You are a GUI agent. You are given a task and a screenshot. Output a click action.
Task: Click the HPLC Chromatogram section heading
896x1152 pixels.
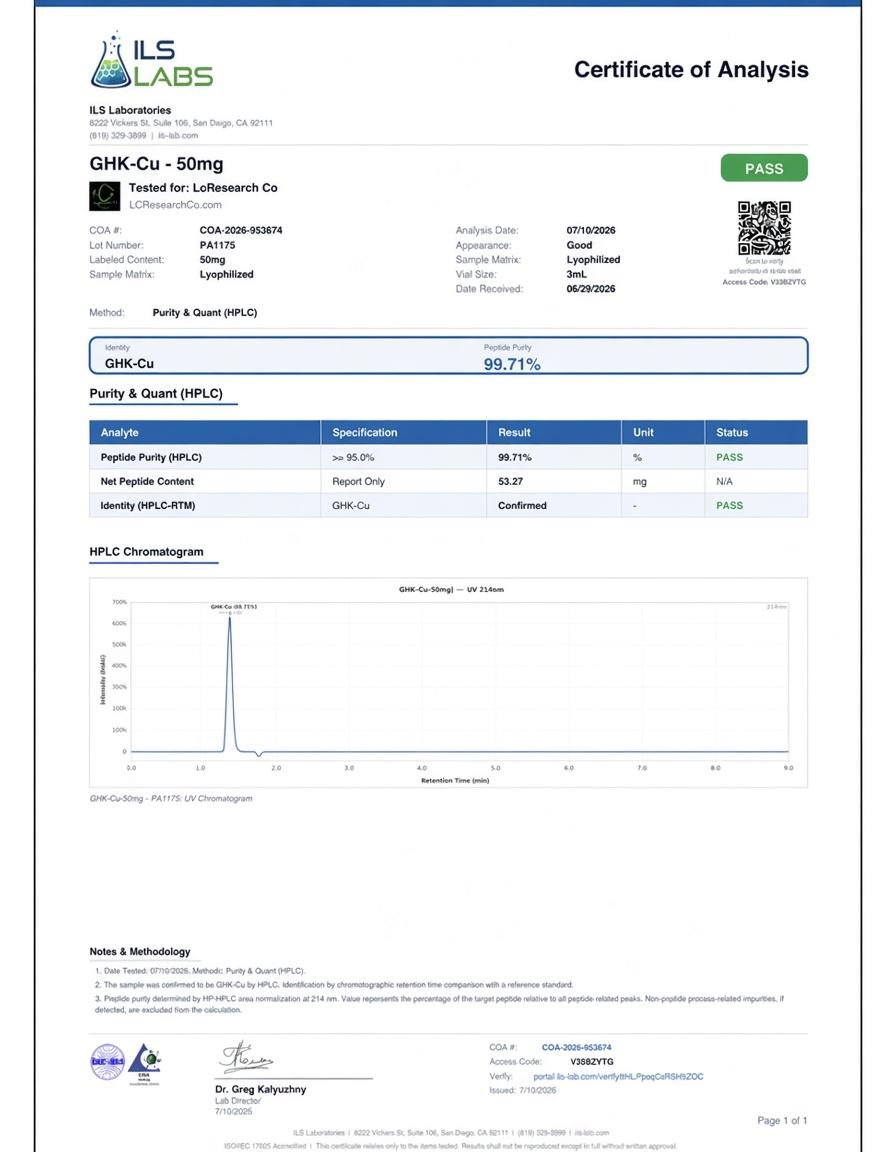146,552
